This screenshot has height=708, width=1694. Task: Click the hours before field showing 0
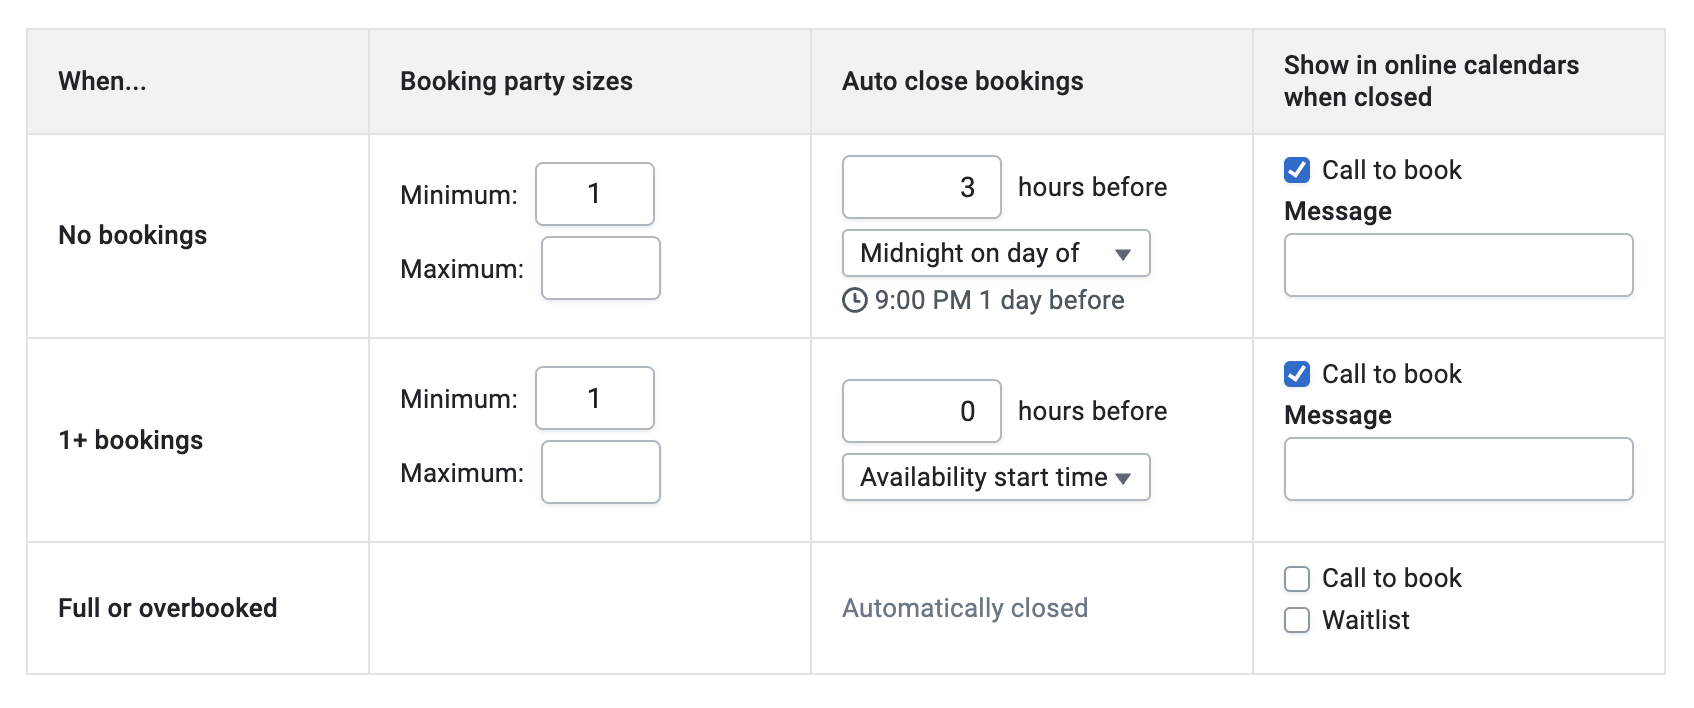point(922,411)
